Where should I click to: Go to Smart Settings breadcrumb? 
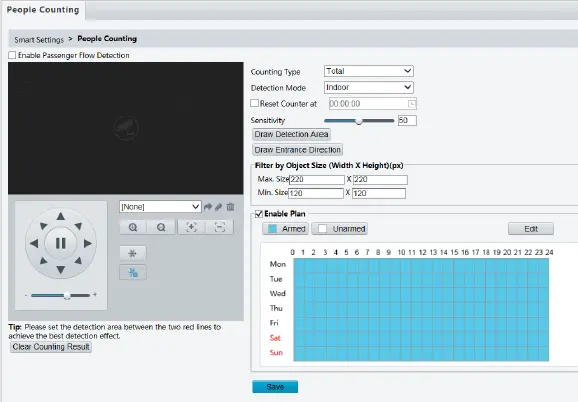tap(39, 39)
